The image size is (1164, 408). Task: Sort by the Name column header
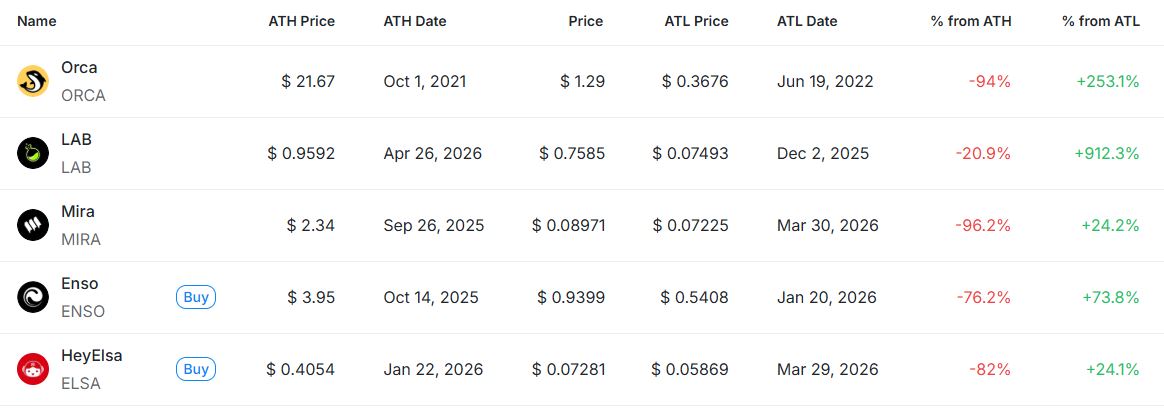click(x=37, y=21)
